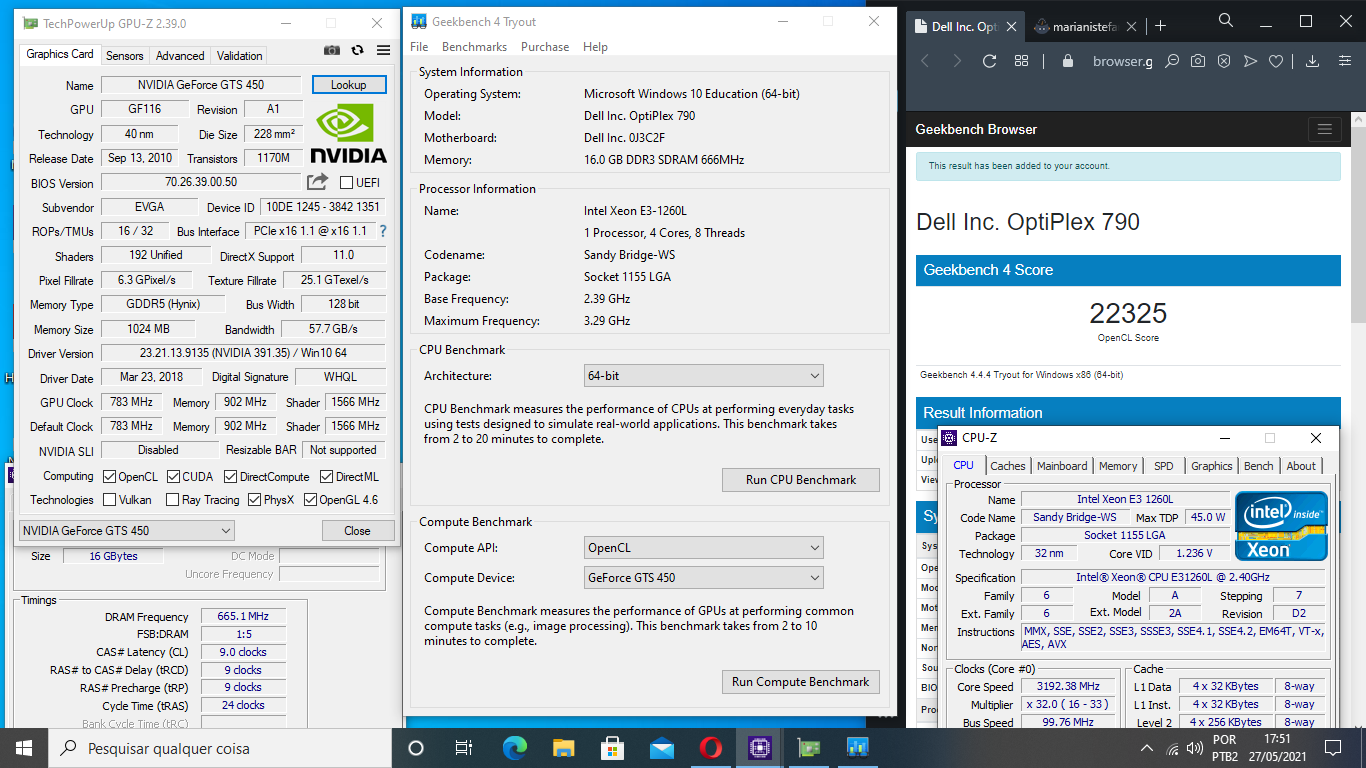Toggle Vulkan checkbox
Viewport: 1366px width, 768px height.
(x=110, y=500)
